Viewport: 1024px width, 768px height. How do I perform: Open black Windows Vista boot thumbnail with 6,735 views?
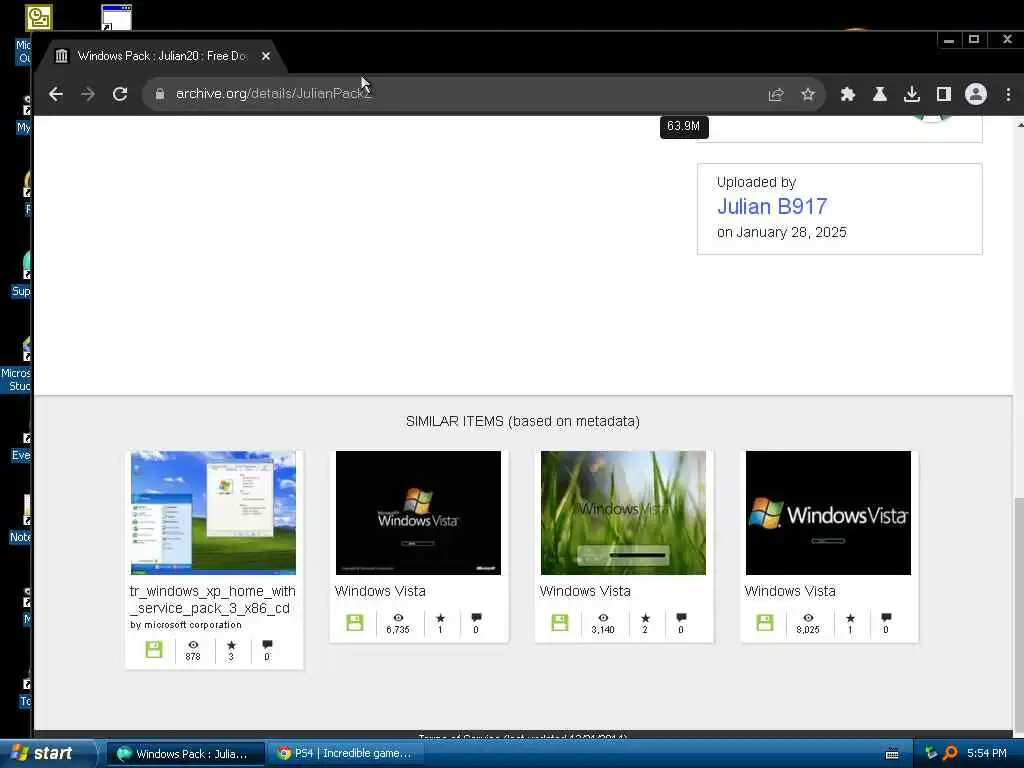419,513
